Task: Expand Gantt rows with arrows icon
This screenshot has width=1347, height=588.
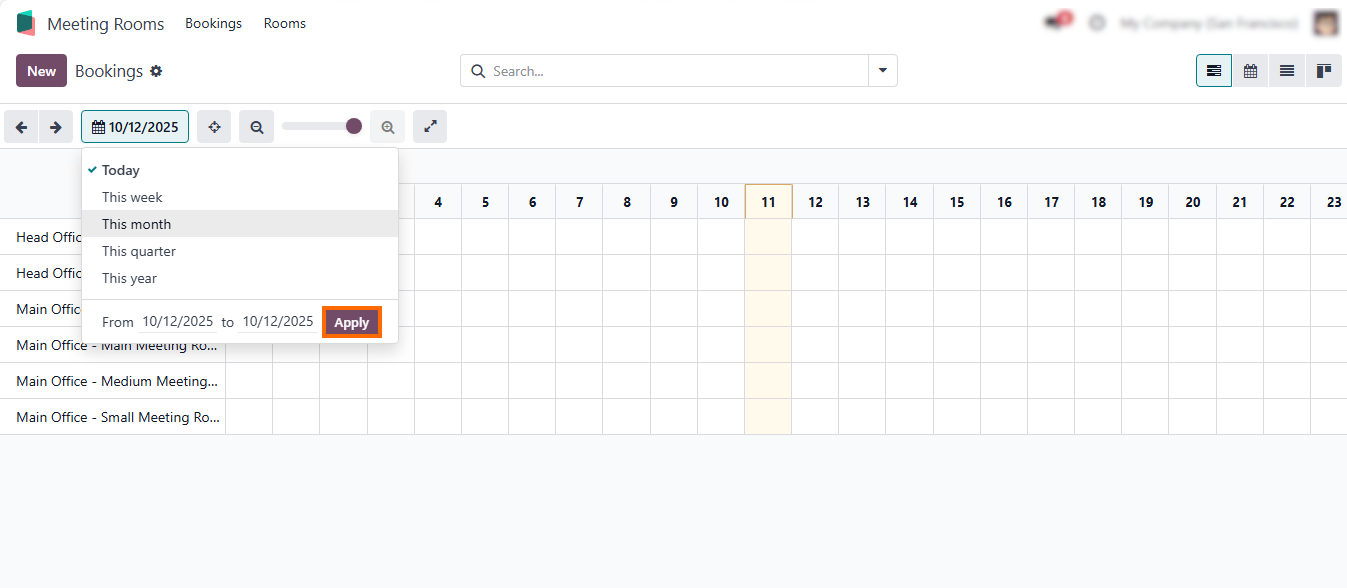Action: coord(430,127)
